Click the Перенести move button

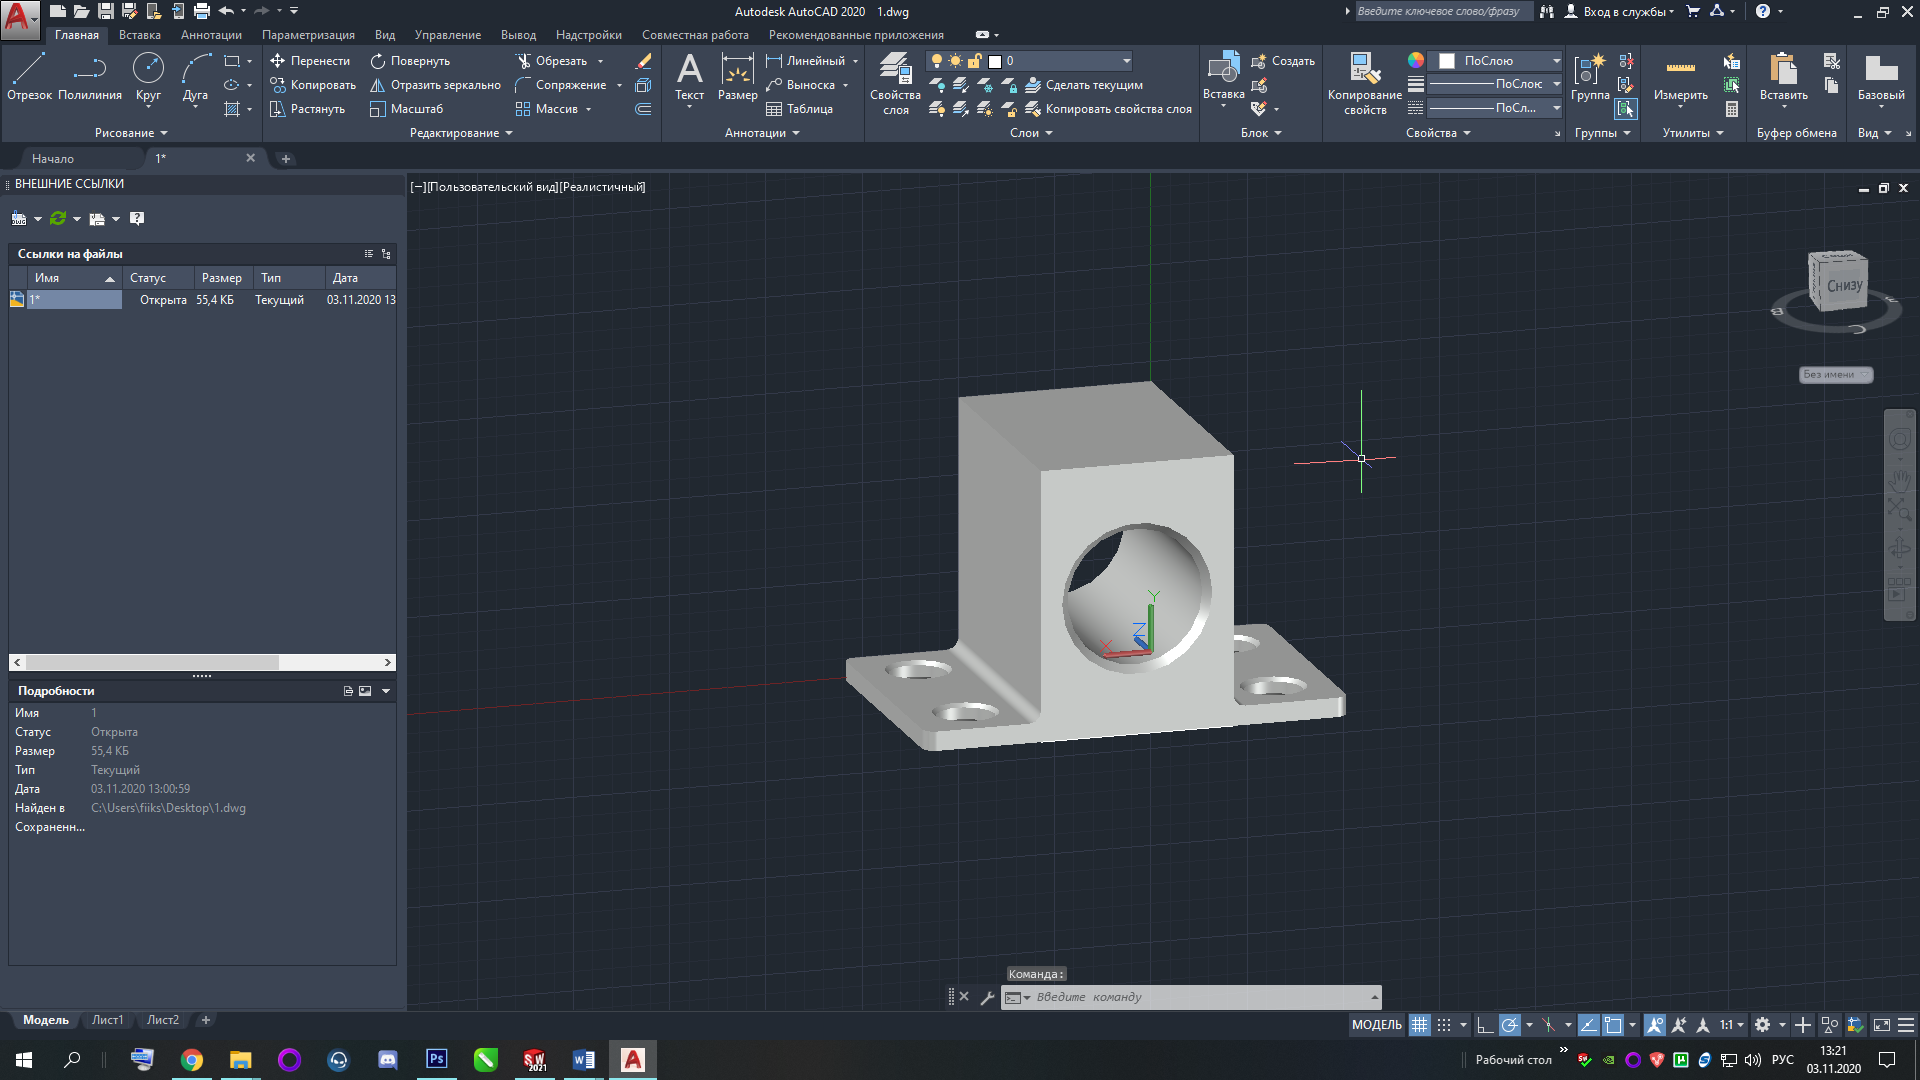310,61
